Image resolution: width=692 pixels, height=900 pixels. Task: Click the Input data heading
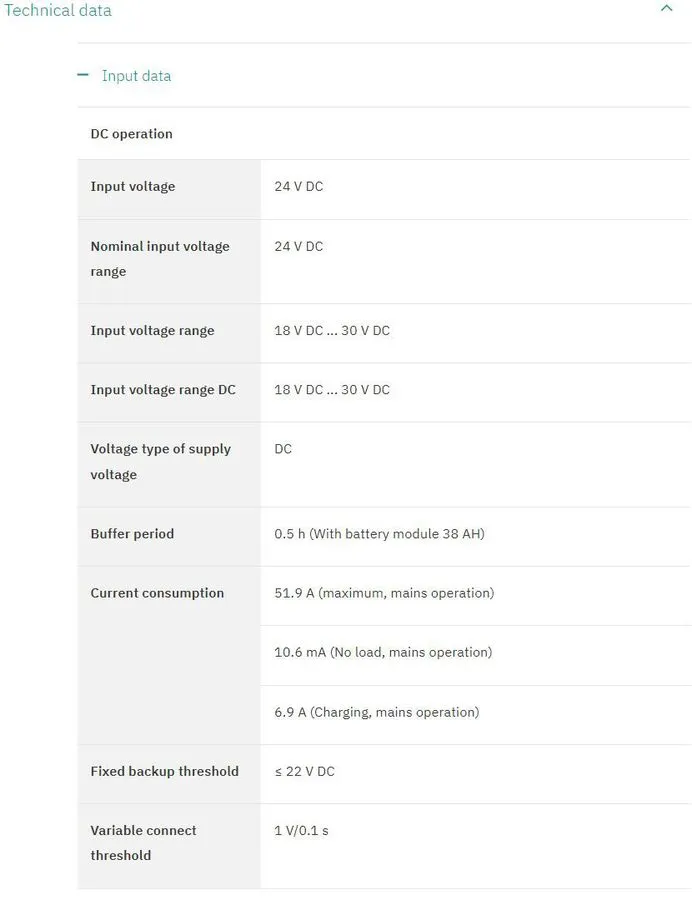click(x=136, y=76)
